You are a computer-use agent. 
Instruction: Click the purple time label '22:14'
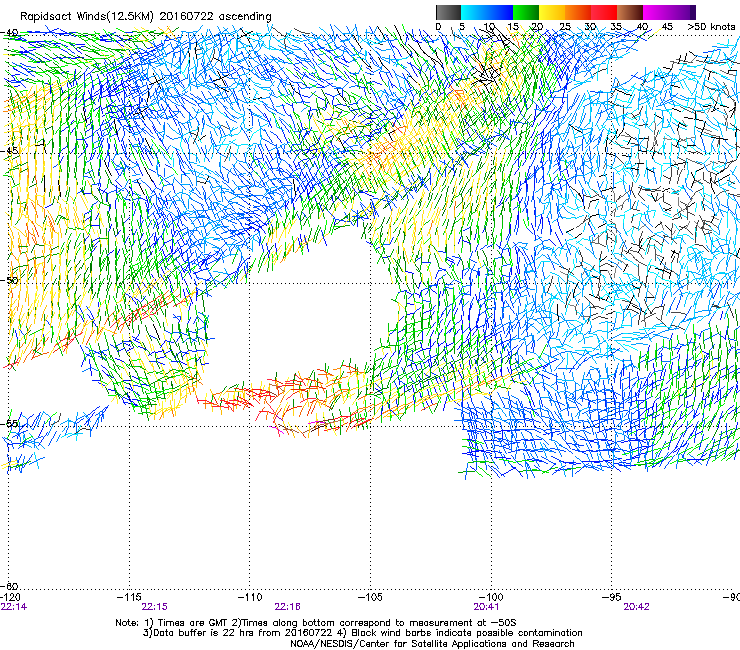[x=14, y=607]
